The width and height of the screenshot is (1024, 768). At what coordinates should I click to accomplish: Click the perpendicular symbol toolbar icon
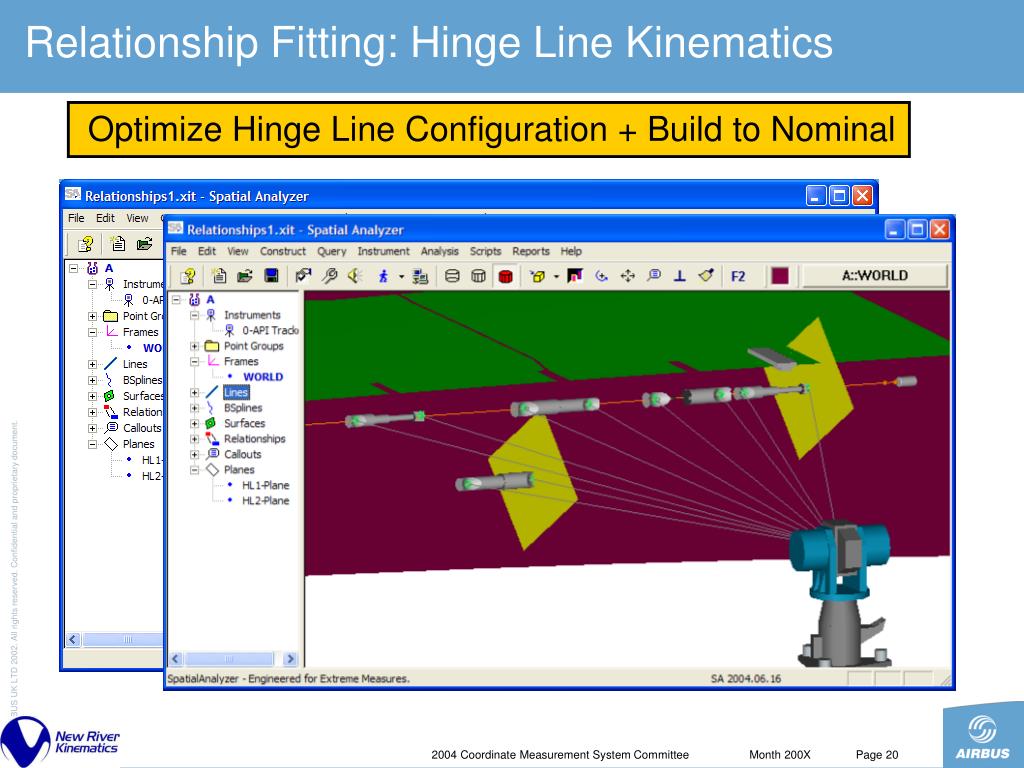[680, 276]
